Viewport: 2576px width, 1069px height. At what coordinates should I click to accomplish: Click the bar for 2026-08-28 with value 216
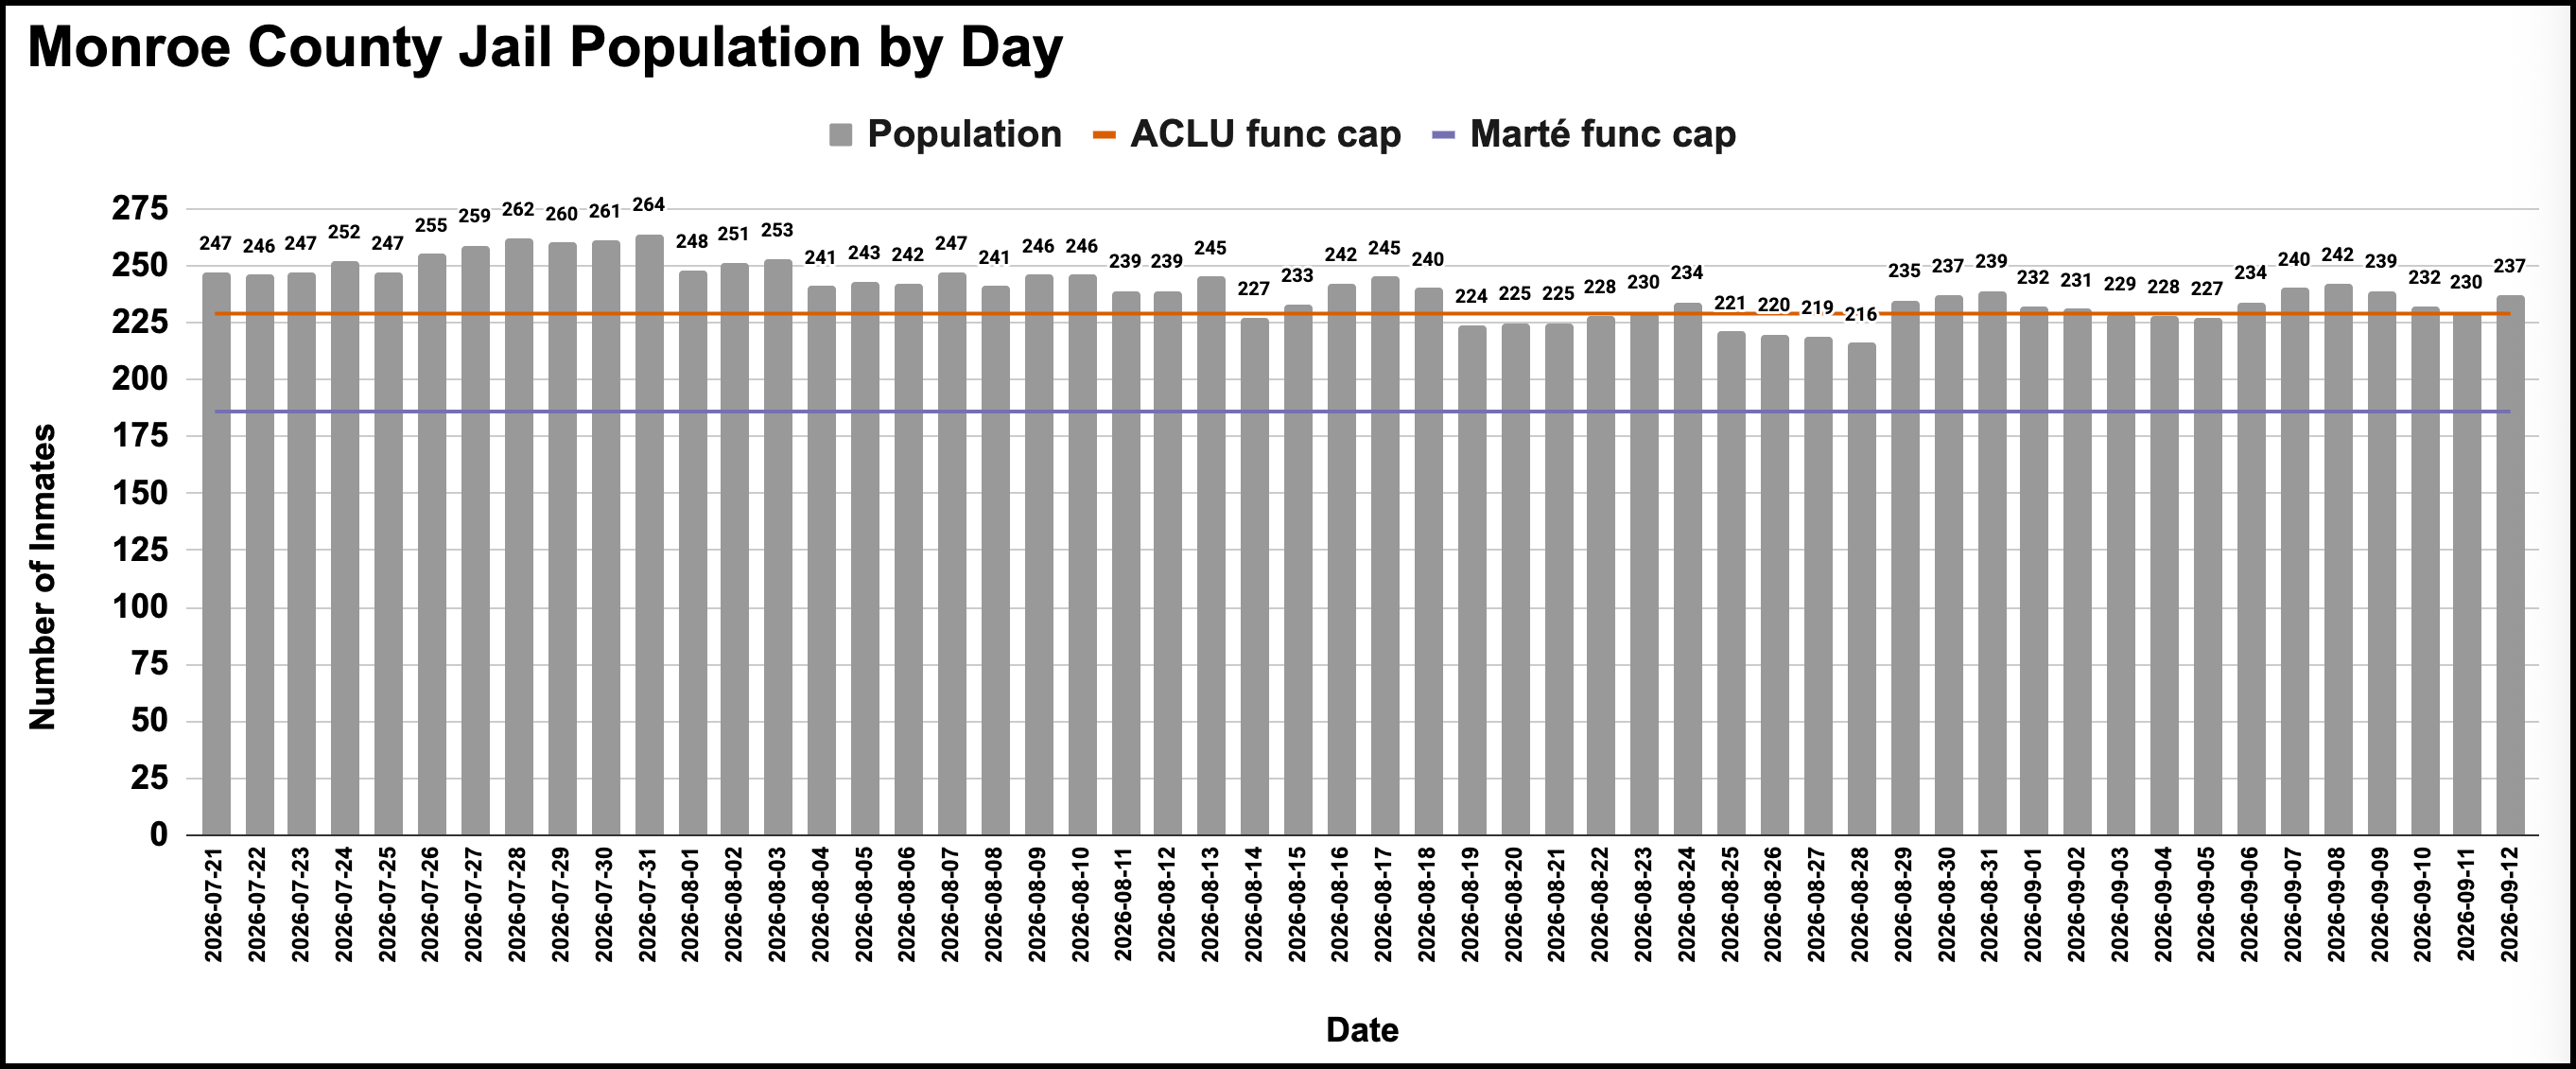coord(1861,589)
